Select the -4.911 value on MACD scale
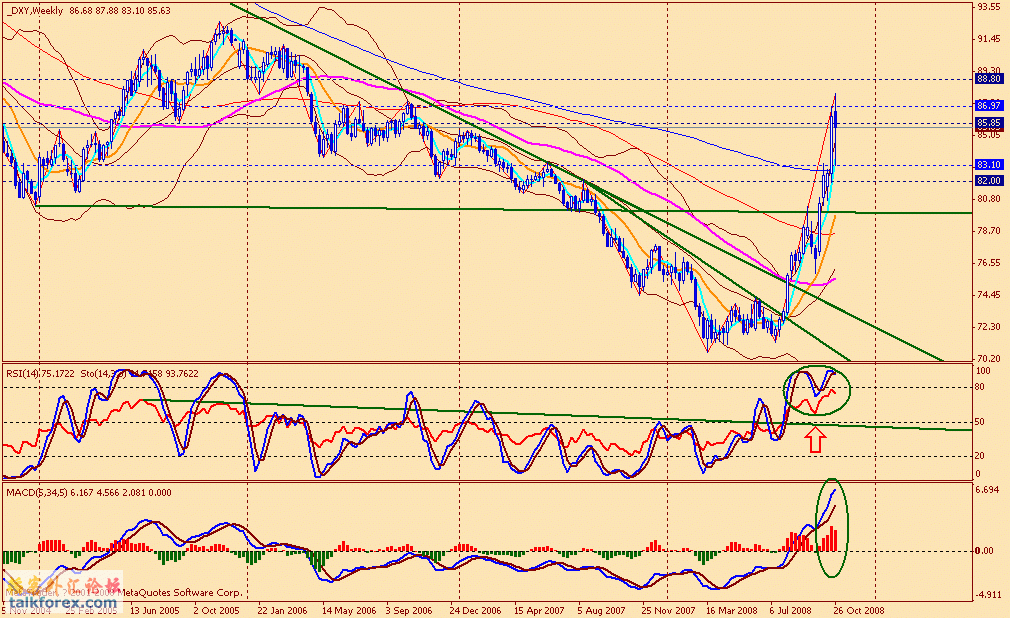The image size is (1010, 618). (989, 595)
